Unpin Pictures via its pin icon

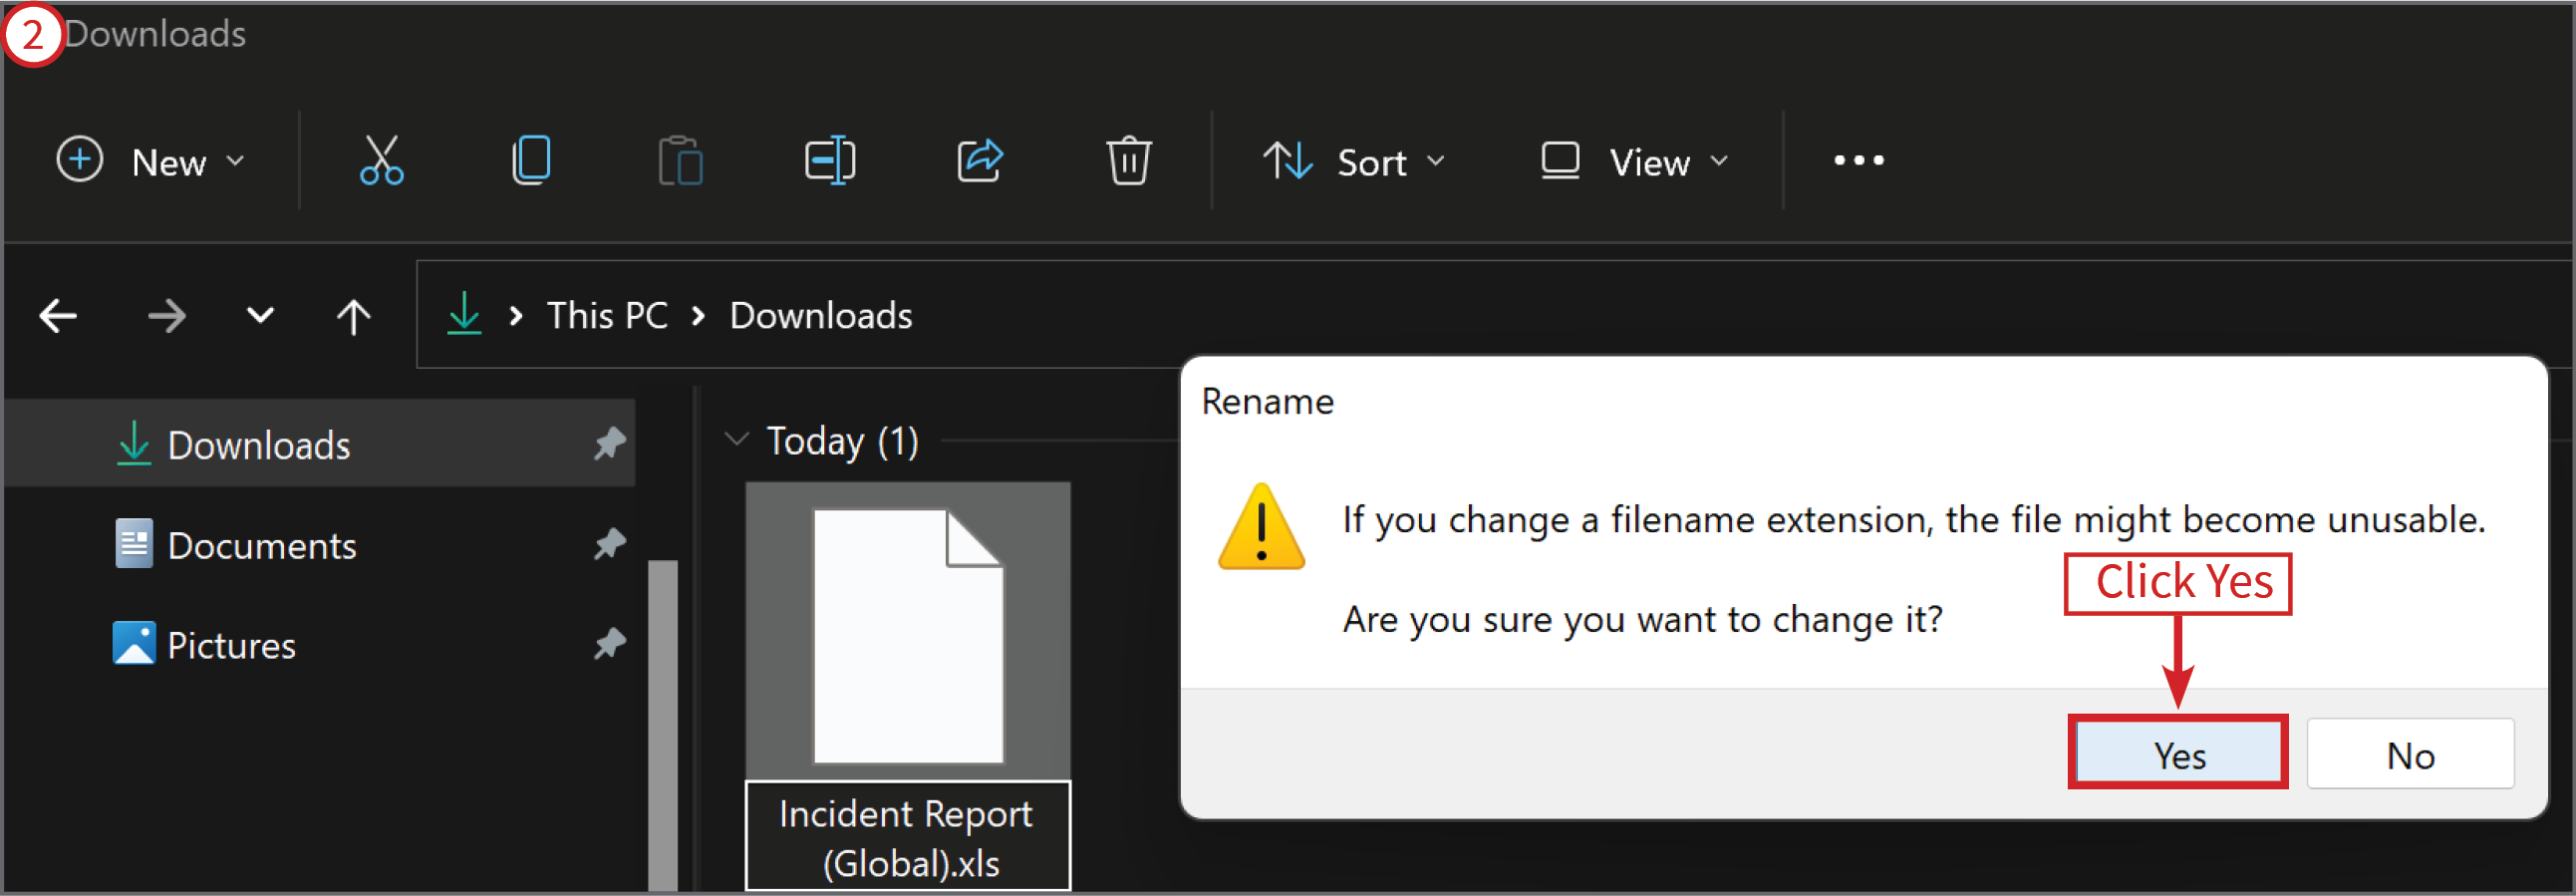coord(609,644)
